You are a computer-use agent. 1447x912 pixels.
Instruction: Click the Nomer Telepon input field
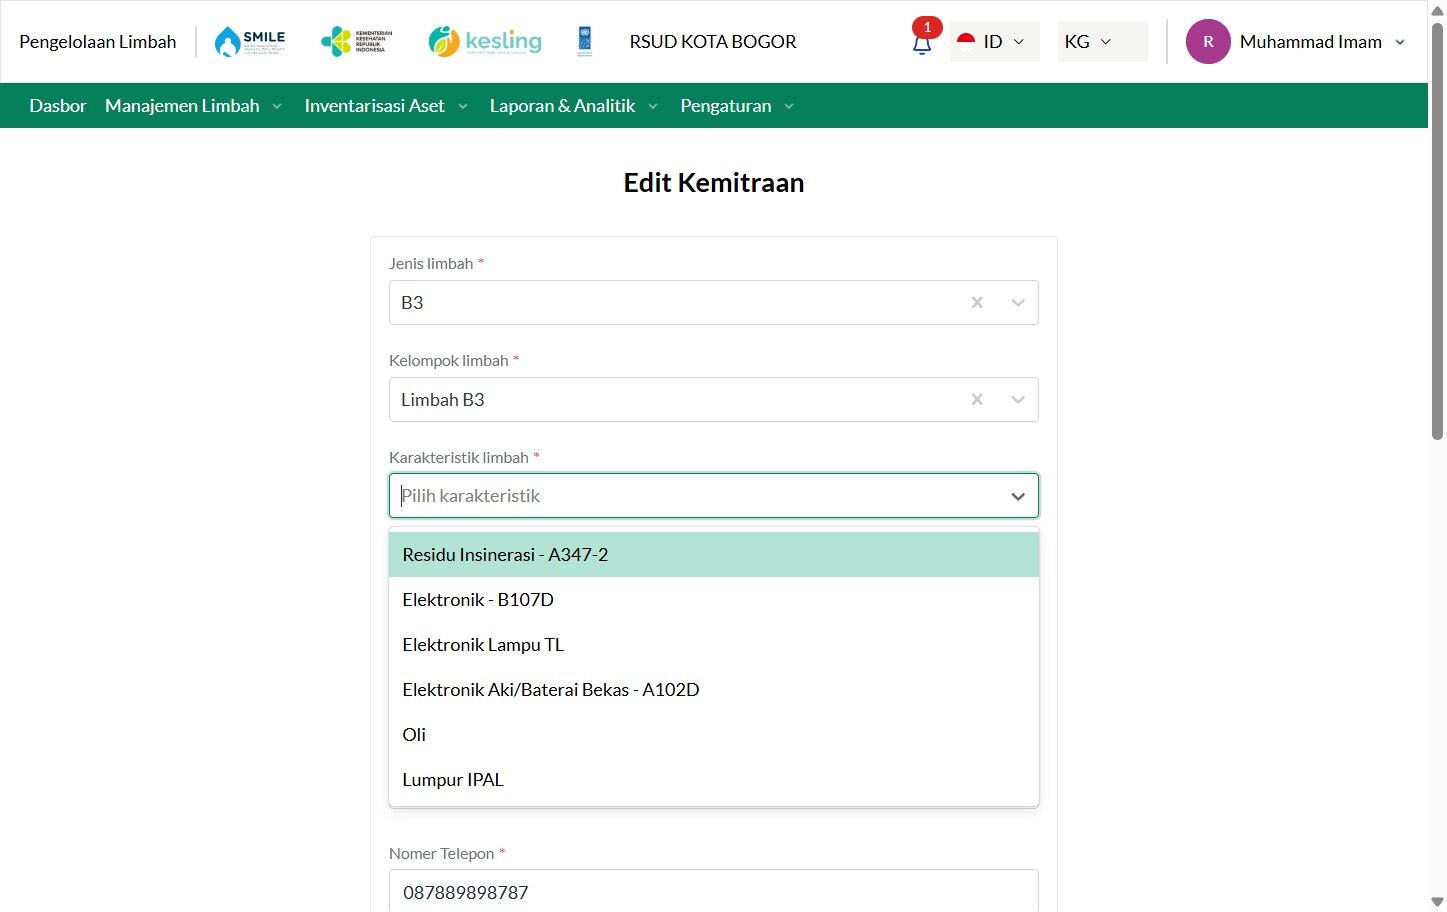pos(714,891)
